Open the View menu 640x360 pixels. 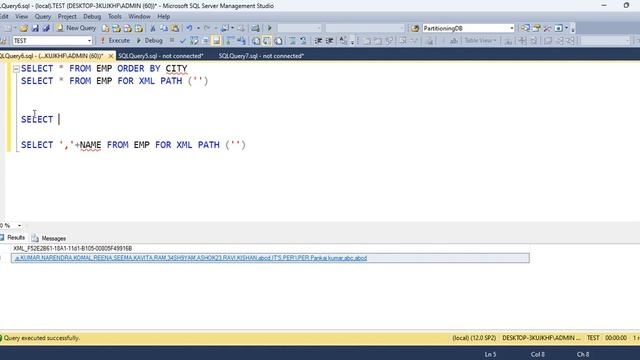(22, 17)
